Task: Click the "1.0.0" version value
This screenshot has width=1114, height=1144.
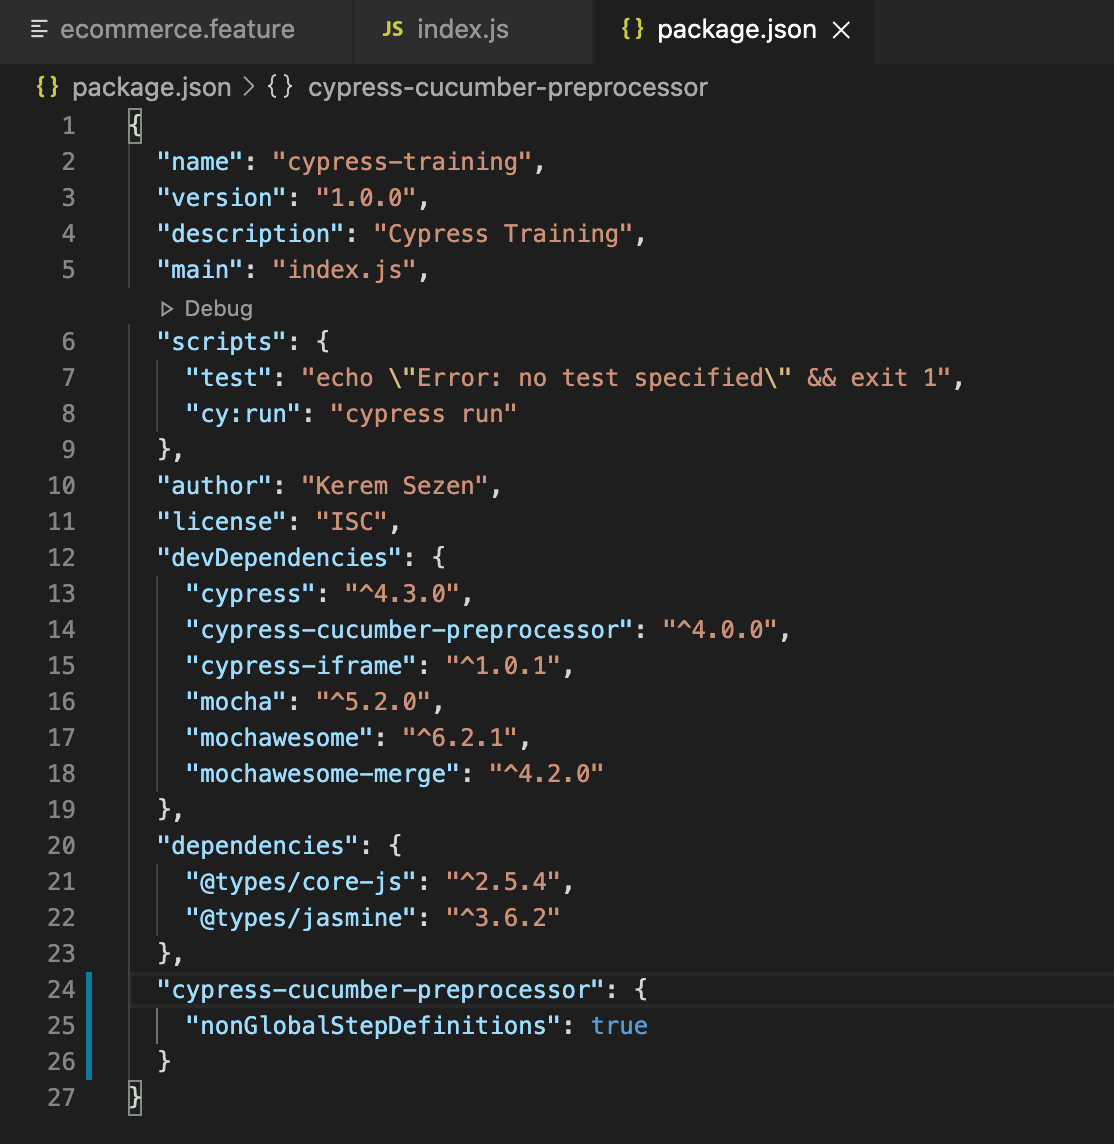Action: pos(366,198)
